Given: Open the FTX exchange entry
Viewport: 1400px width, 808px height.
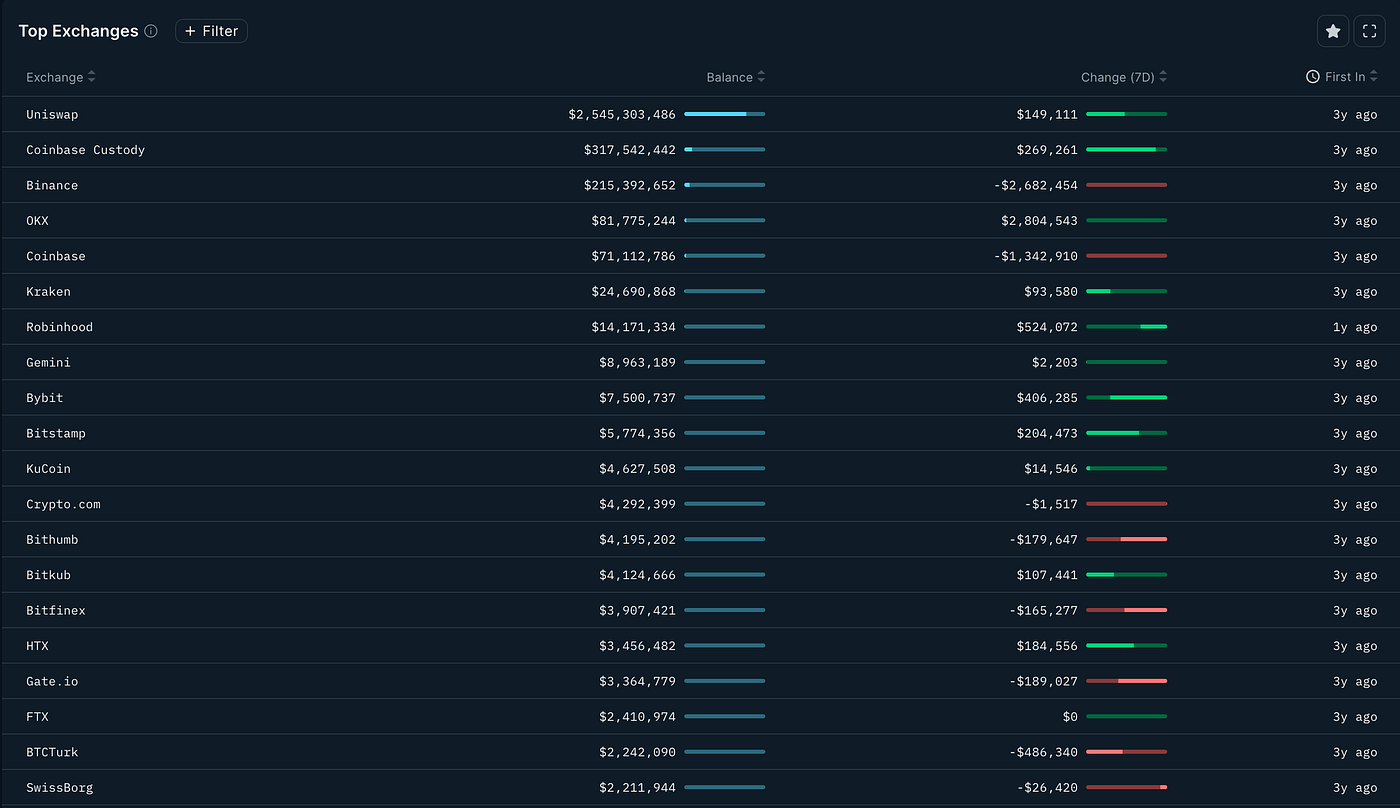Looking at the screenshot, I should 37,717.
